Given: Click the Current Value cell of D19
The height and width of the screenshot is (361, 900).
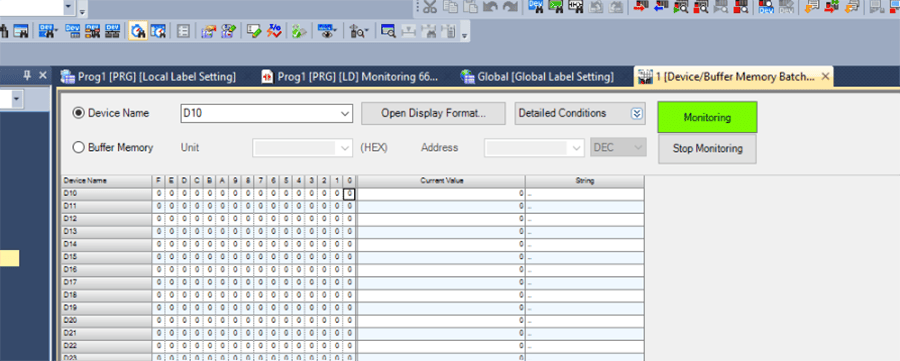Looking at the screenshot, I should (x=441, y=308).
